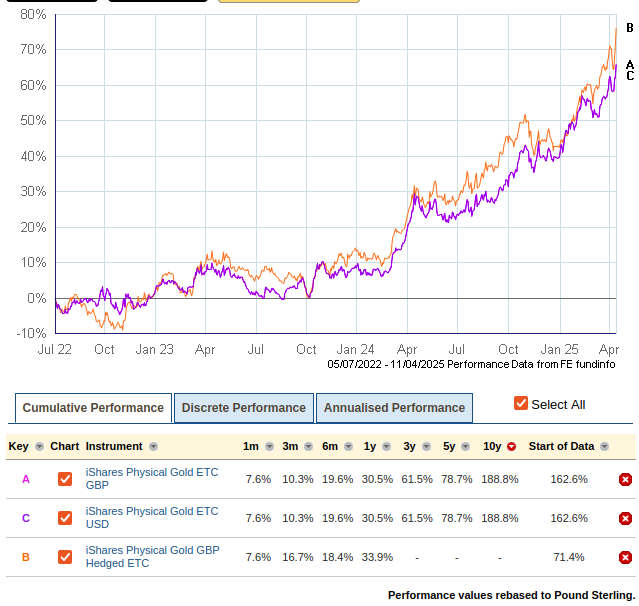
Task: Click rebased to Pound Sterling note
Action: tap(511, 595)
